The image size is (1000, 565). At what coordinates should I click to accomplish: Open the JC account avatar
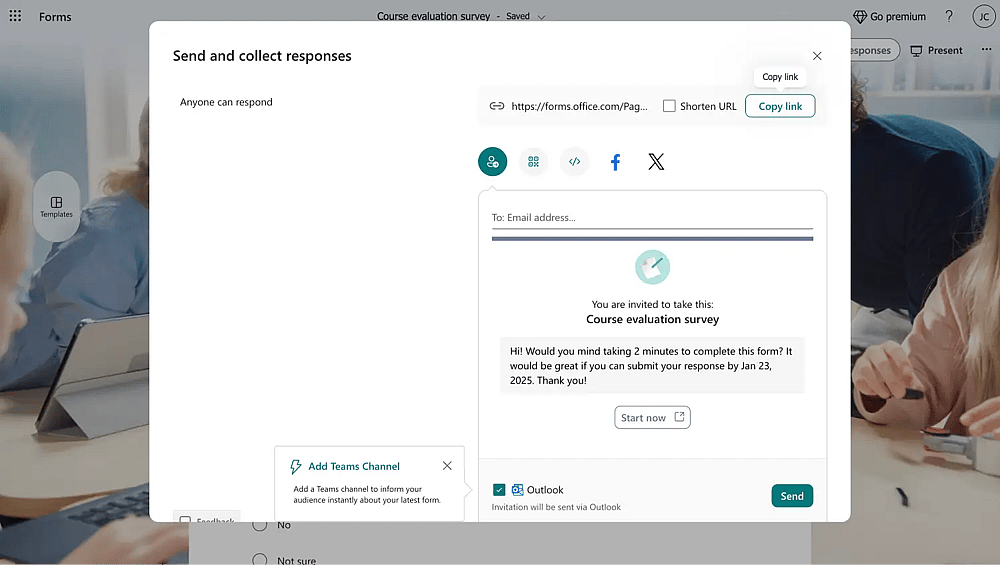(984, 17)
